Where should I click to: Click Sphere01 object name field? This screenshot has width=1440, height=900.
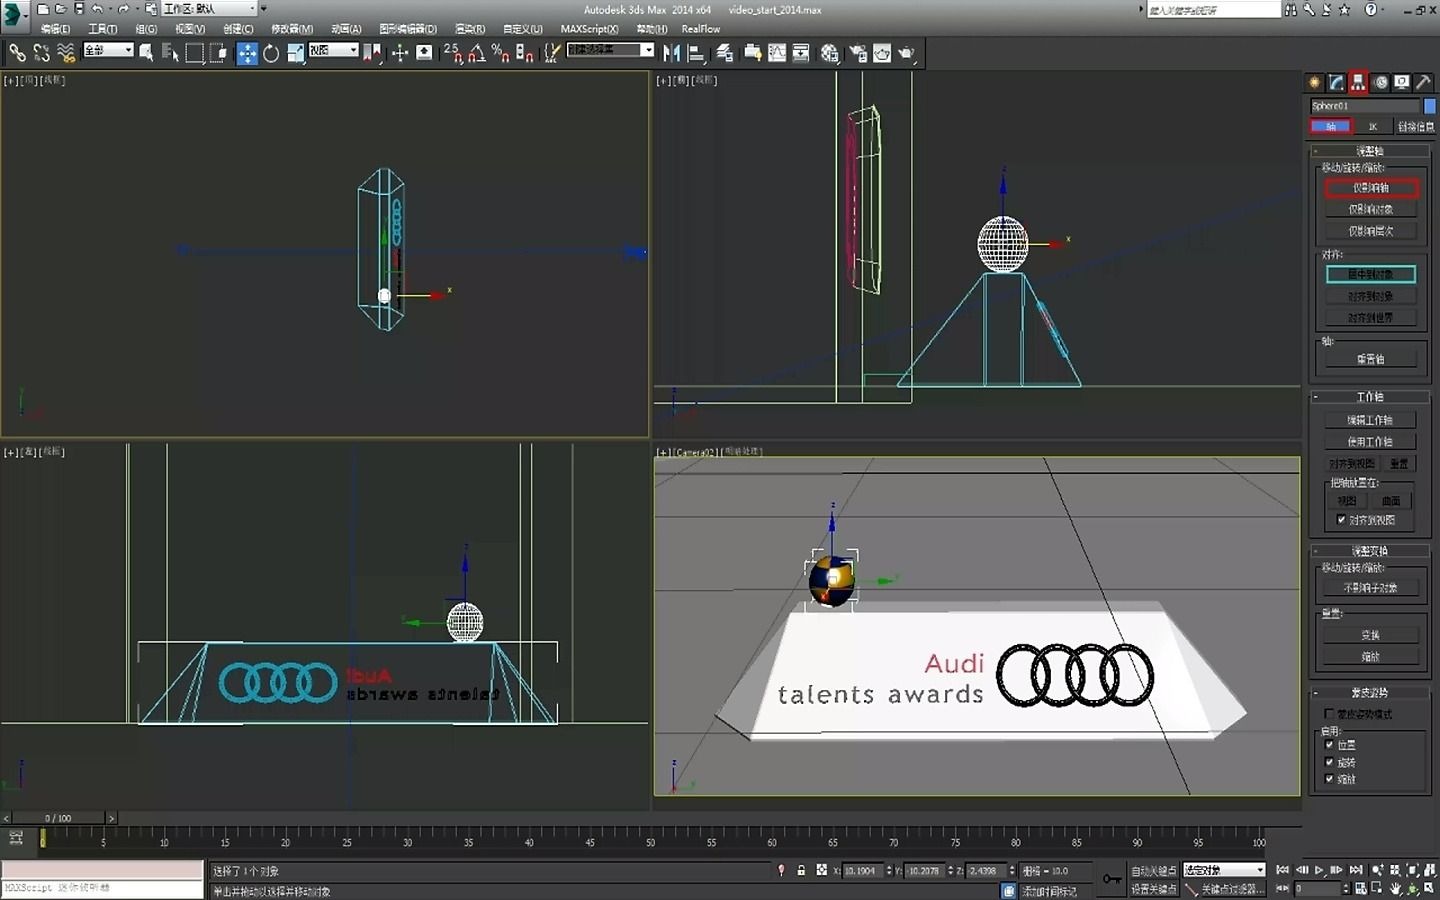point(1365,106)
